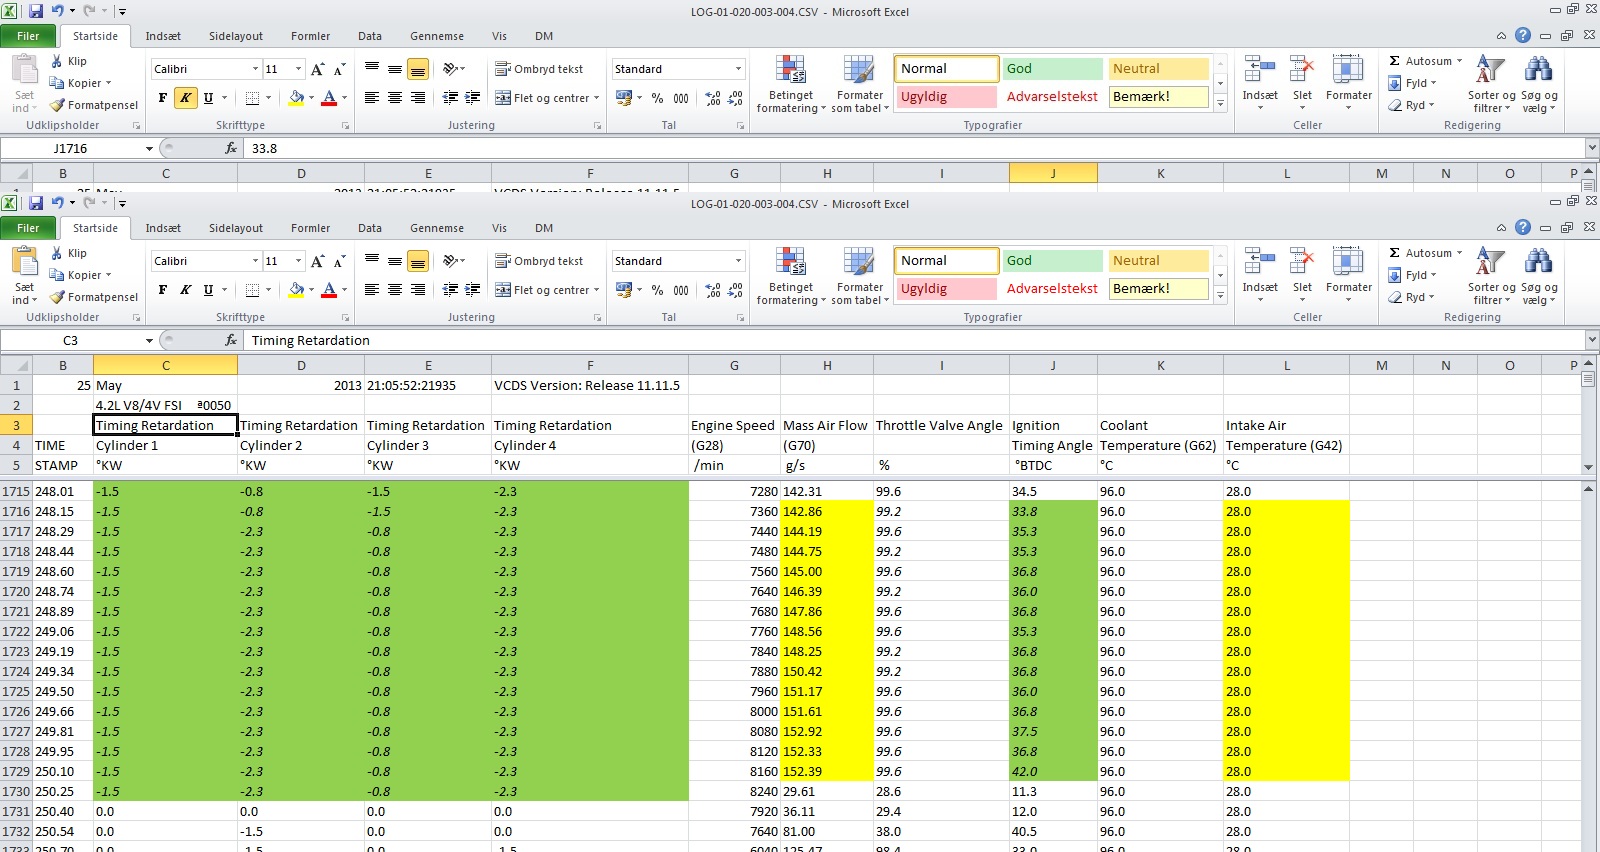
Task: Toggle bold (F) in the lower ribbon
Action: (x=163, y=290)
